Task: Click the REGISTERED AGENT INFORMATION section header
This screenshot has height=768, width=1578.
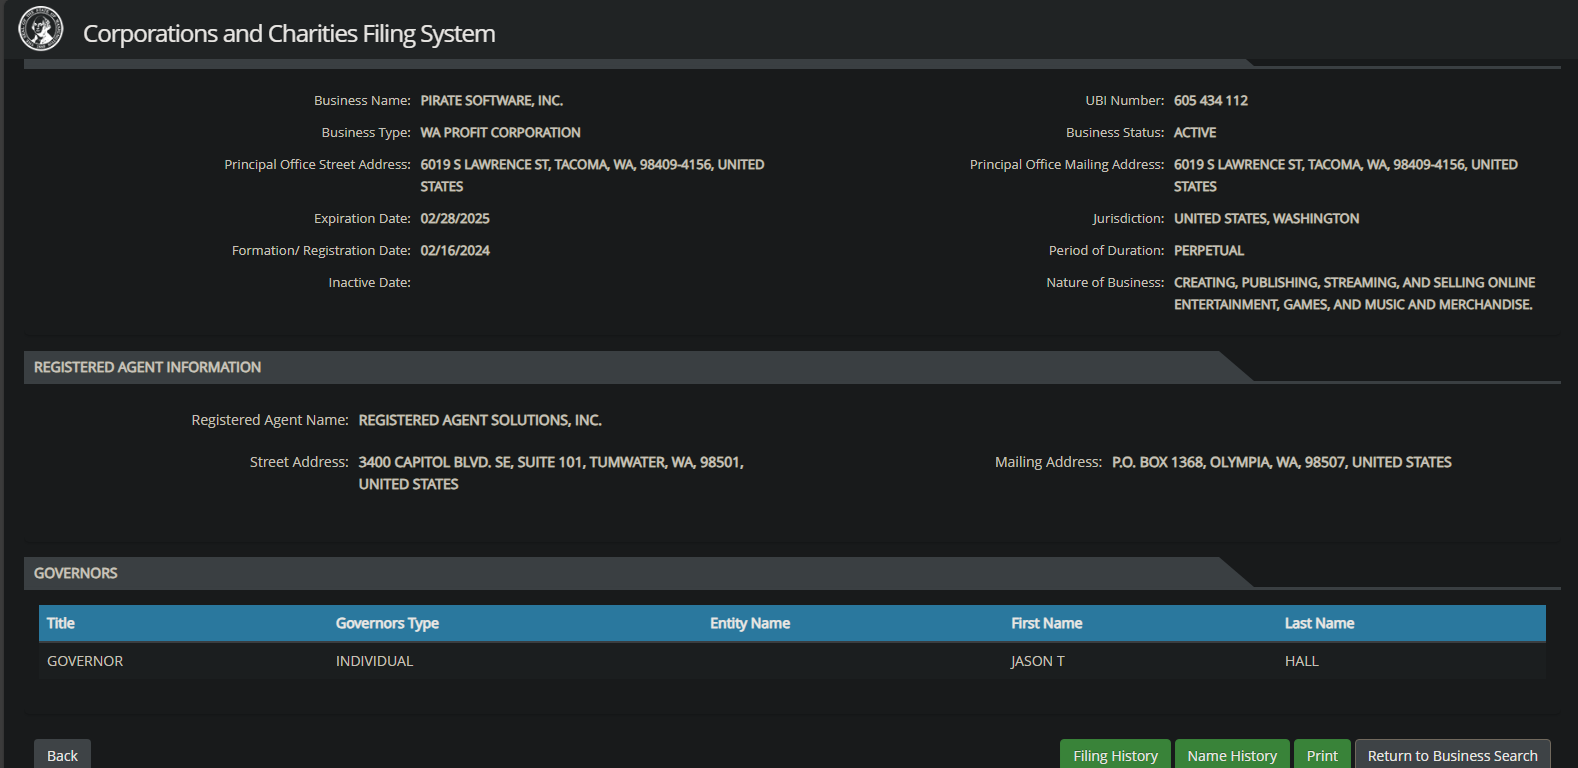Action: 147,367
